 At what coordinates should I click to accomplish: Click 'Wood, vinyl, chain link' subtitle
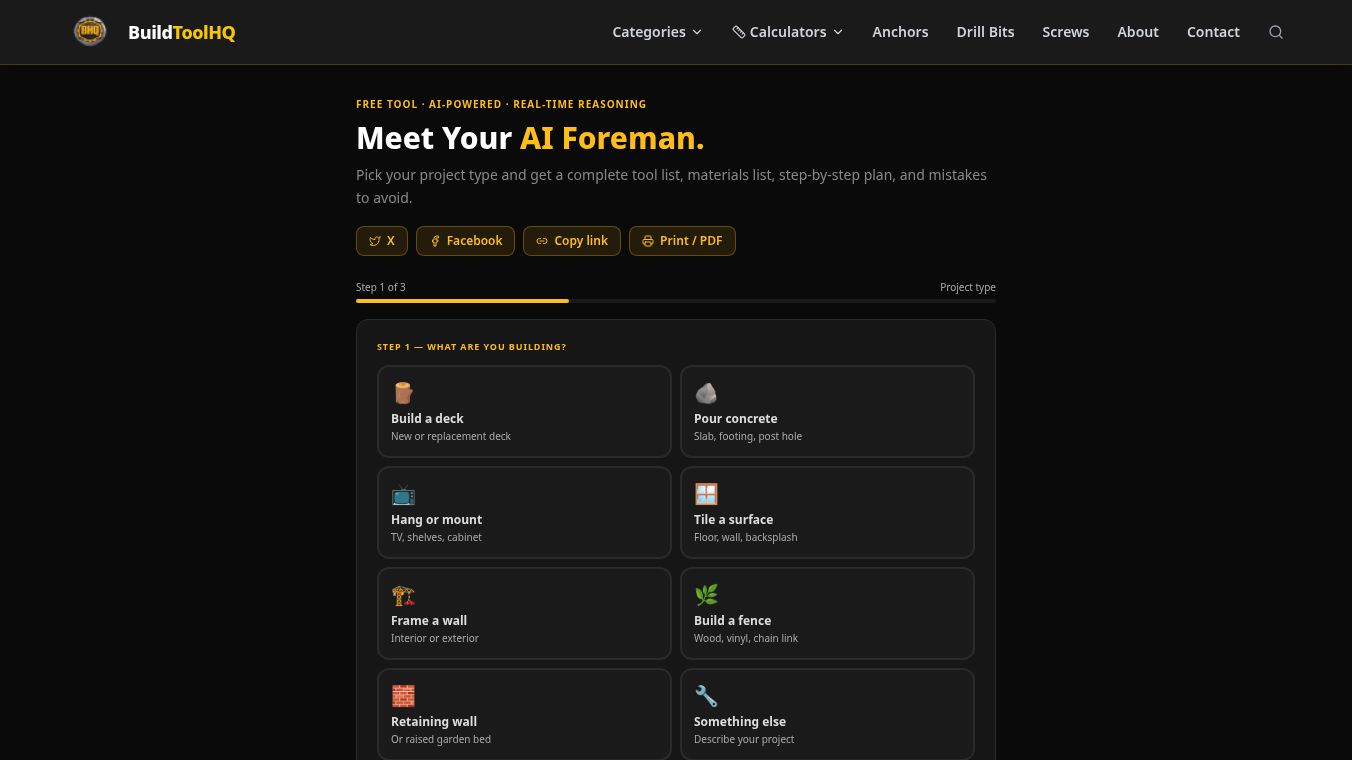[x=746, y=638]
